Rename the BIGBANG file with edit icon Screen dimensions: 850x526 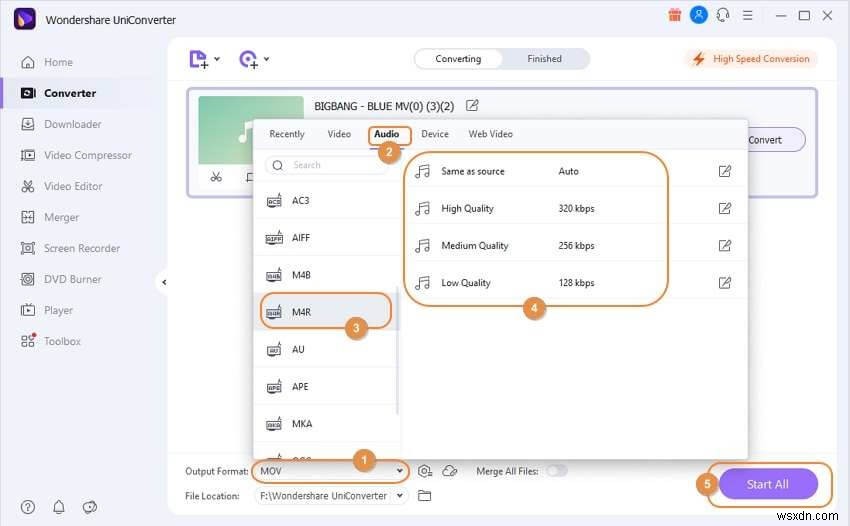(x=472, y=105)
